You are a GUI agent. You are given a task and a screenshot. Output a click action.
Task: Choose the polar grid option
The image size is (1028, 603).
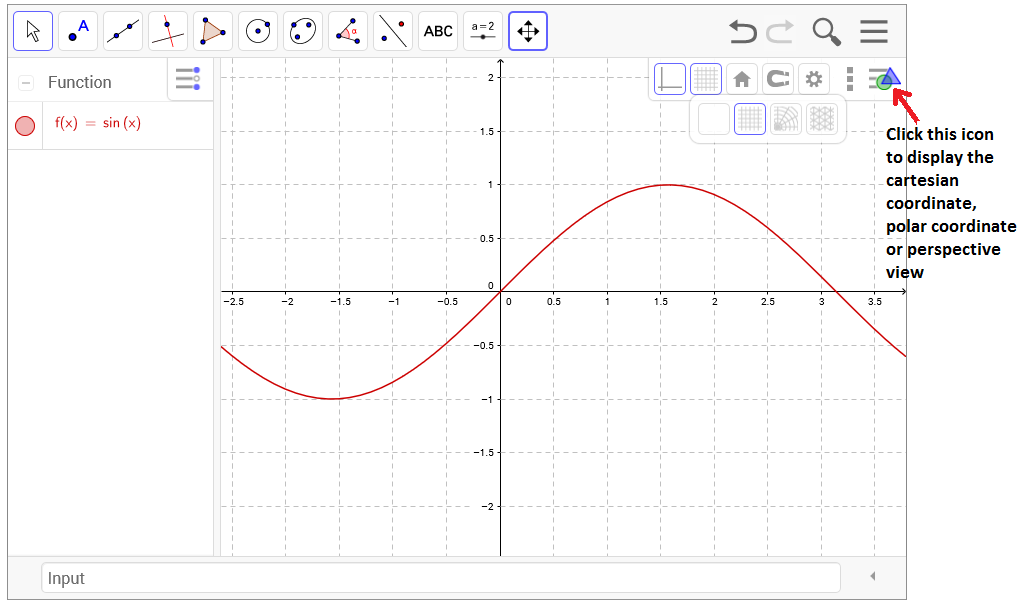pos(786,120)
